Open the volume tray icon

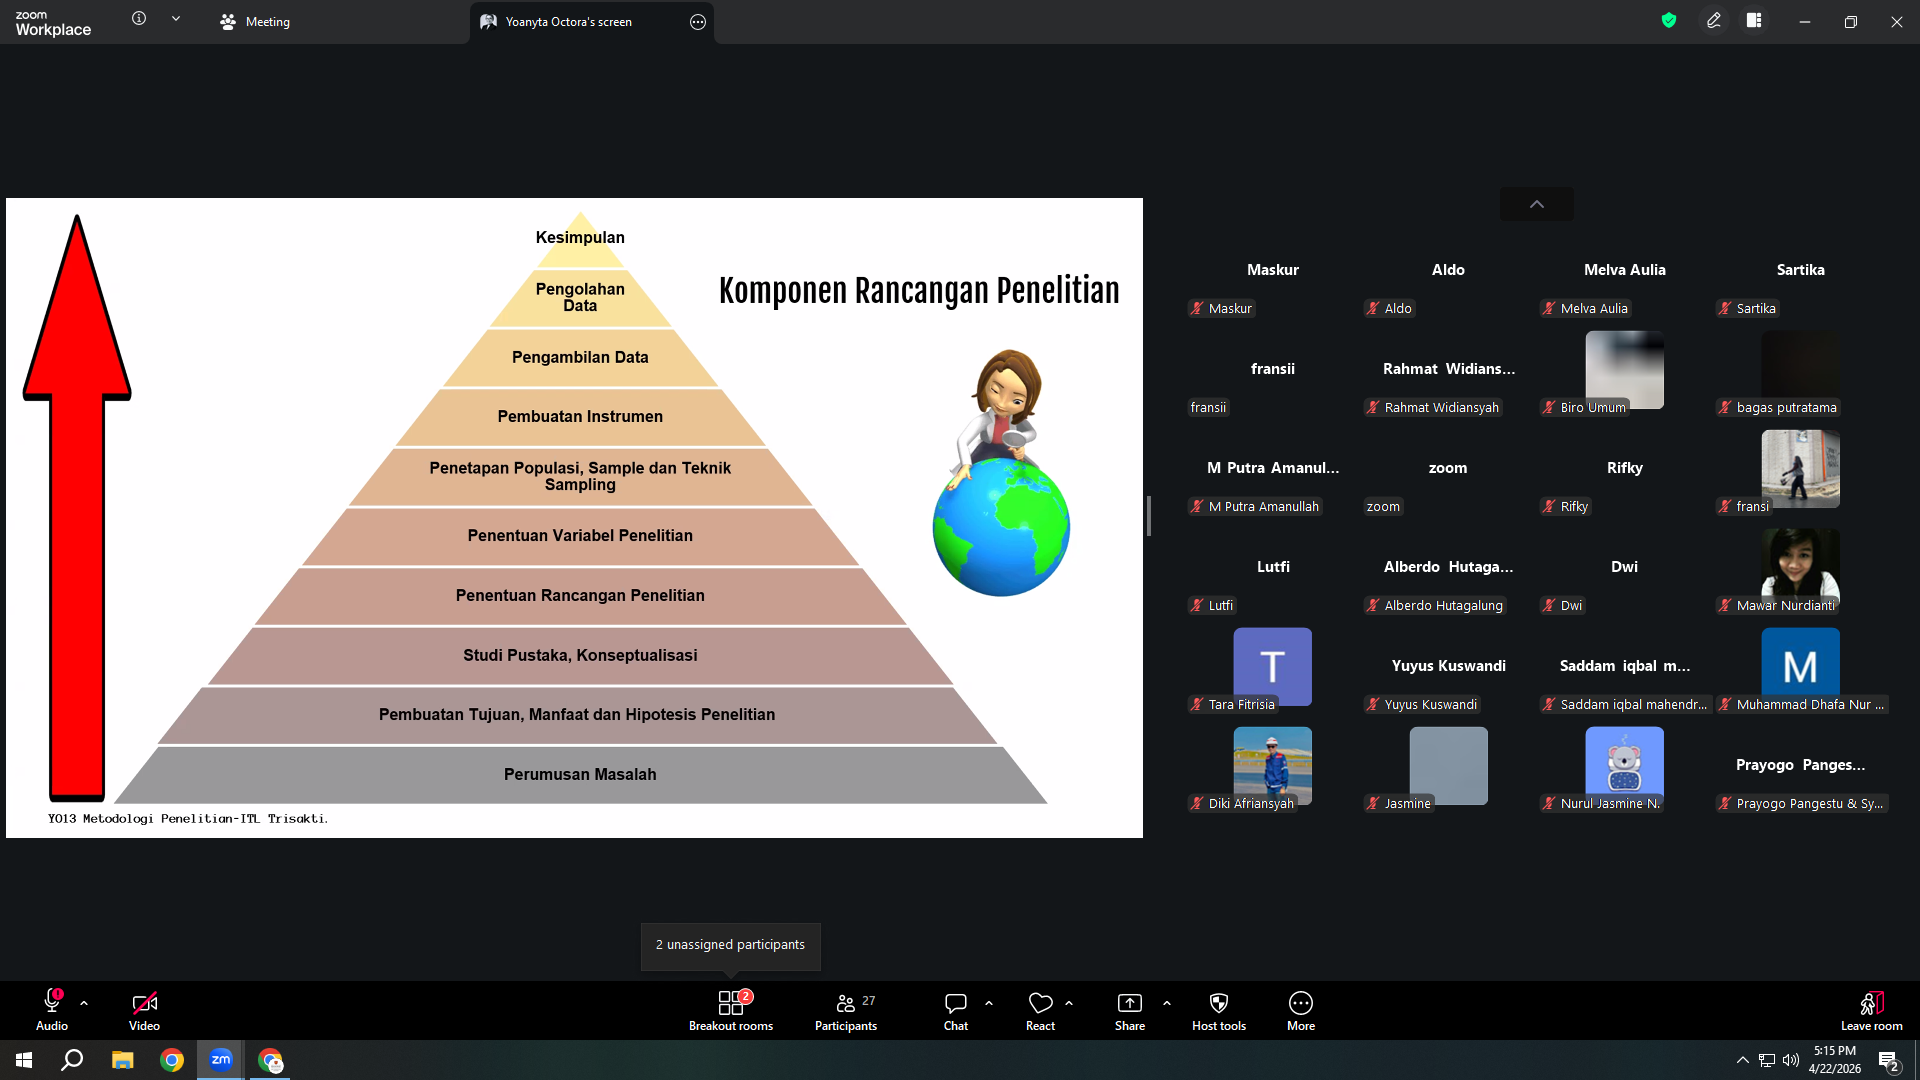pyautogui.click(x=1791, y=1060)
